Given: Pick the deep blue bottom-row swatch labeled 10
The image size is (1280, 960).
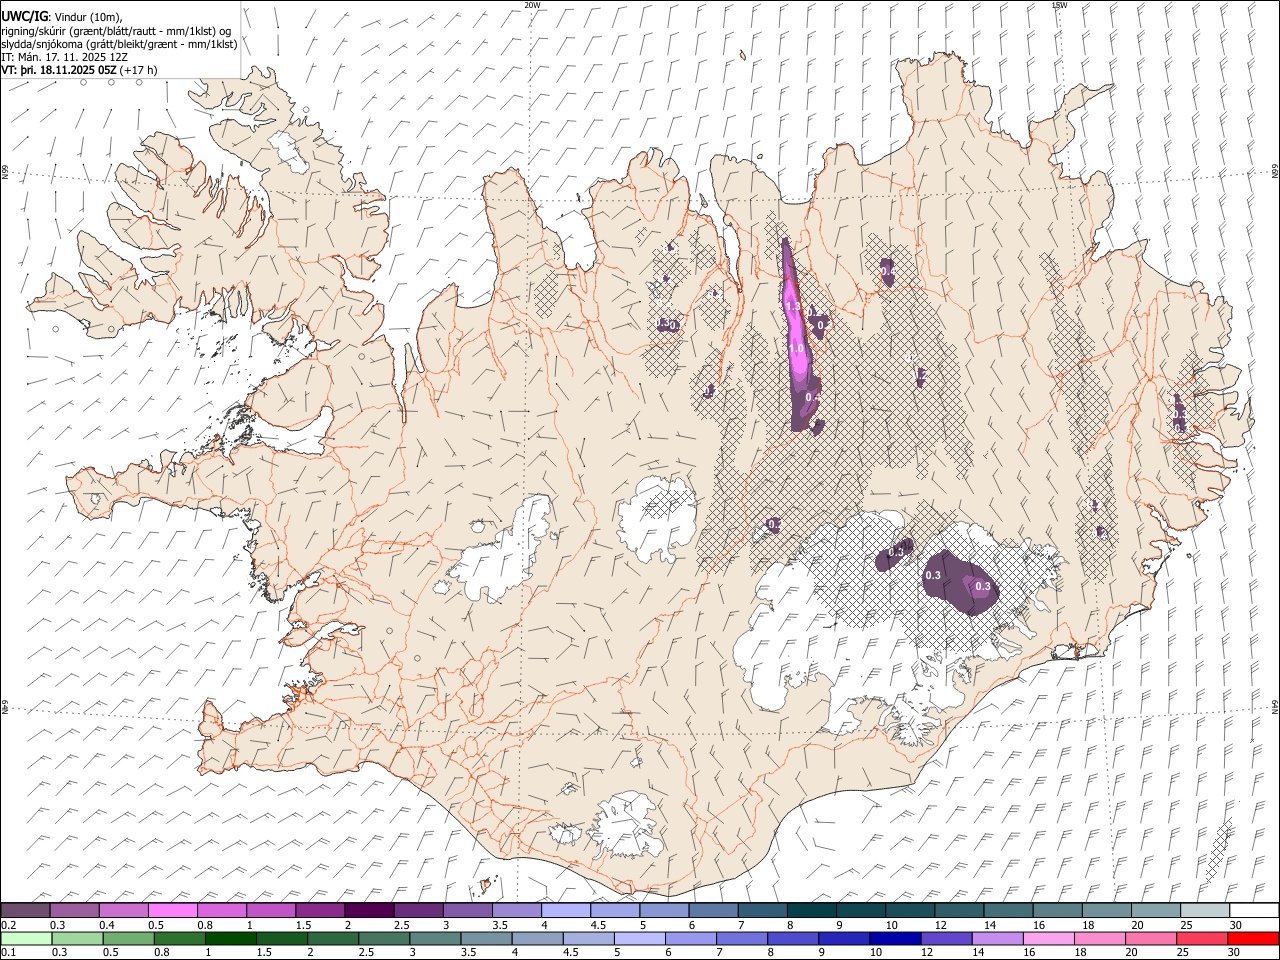Looking at the screenshot, I should coord(895,938).
